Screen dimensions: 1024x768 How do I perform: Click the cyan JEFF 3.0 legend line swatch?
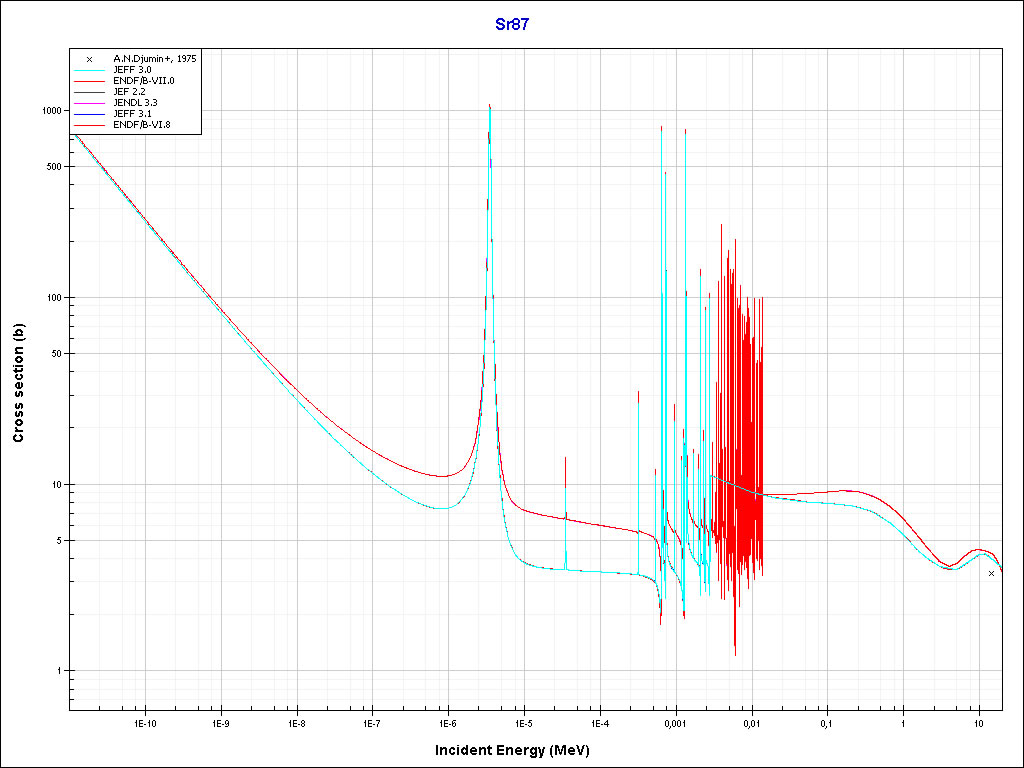(90, 70)
